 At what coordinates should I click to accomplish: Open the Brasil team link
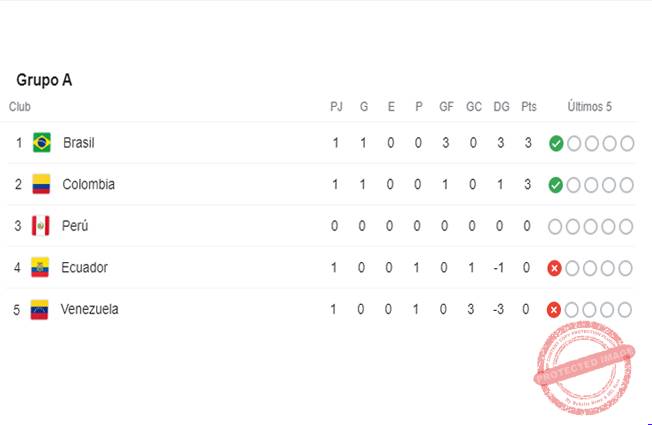point(79,143)
